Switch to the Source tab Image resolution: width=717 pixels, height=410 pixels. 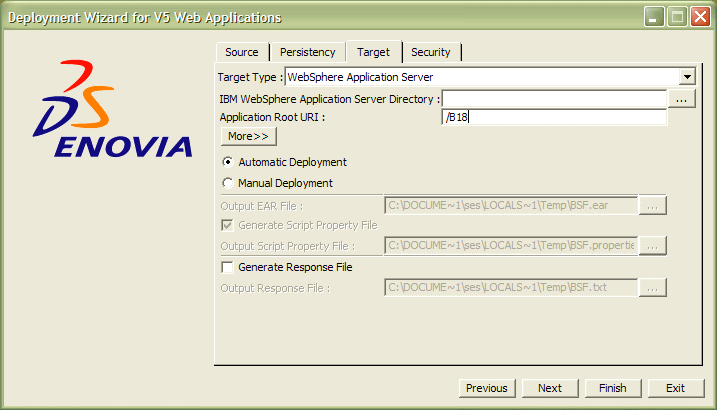click(x=242, y=52)
